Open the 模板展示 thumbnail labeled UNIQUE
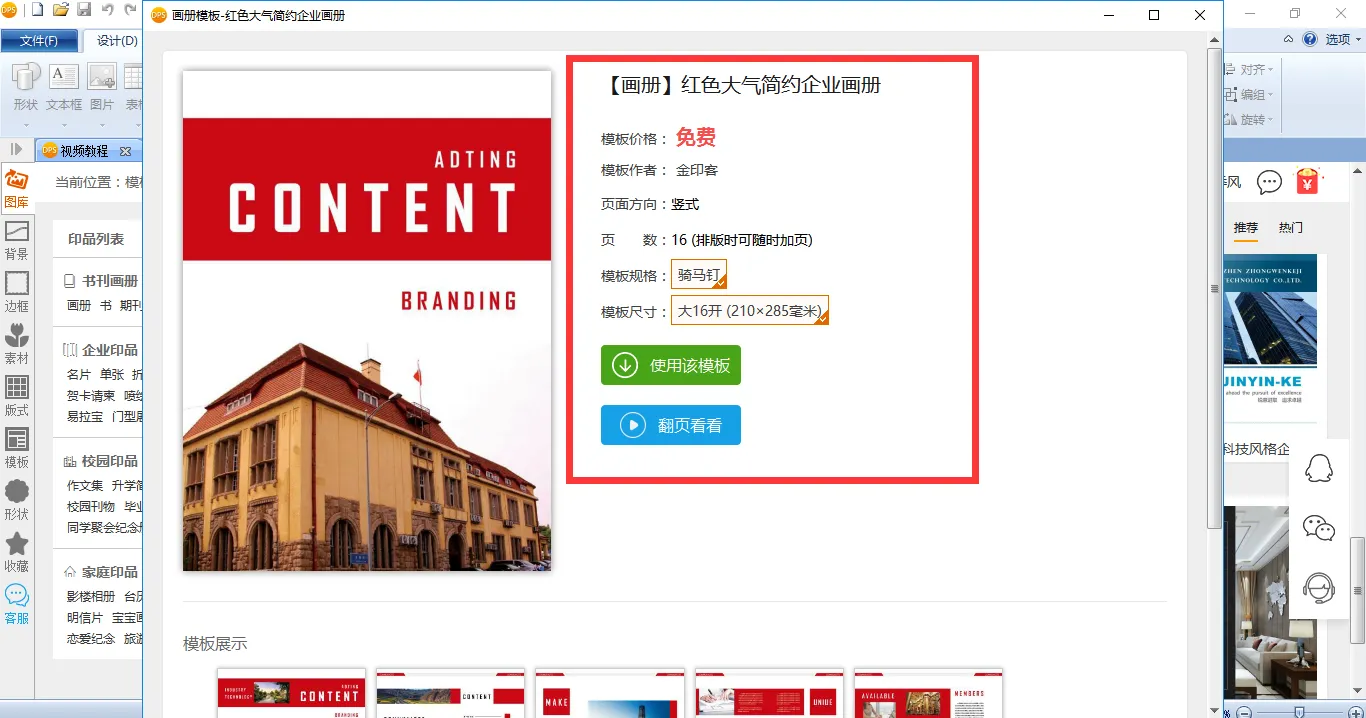 (769, 693)
